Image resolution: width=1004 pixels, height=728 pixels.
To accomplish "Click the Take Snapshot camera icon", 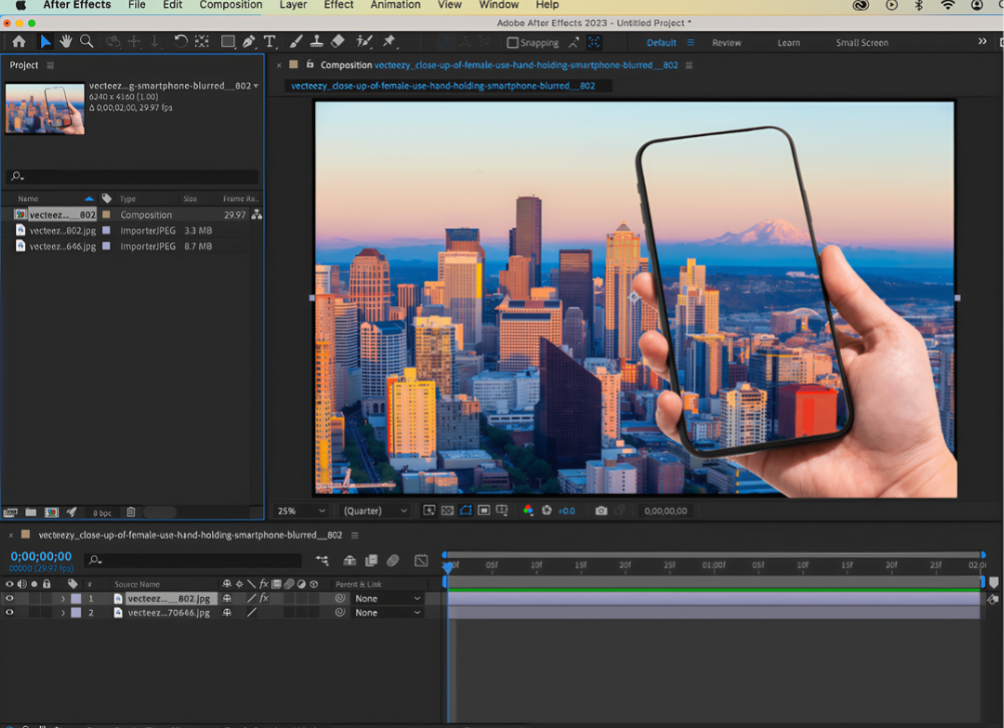I will click(600, 511).
